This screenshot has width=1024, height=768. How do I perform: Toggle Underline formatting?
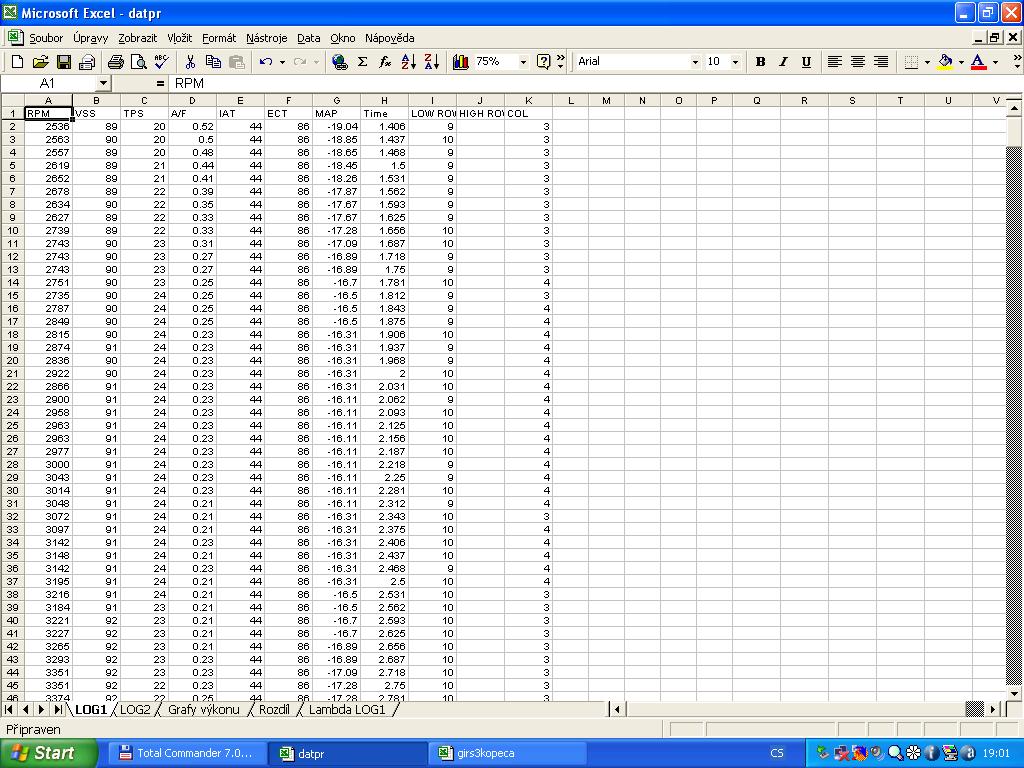pos(806,62)
